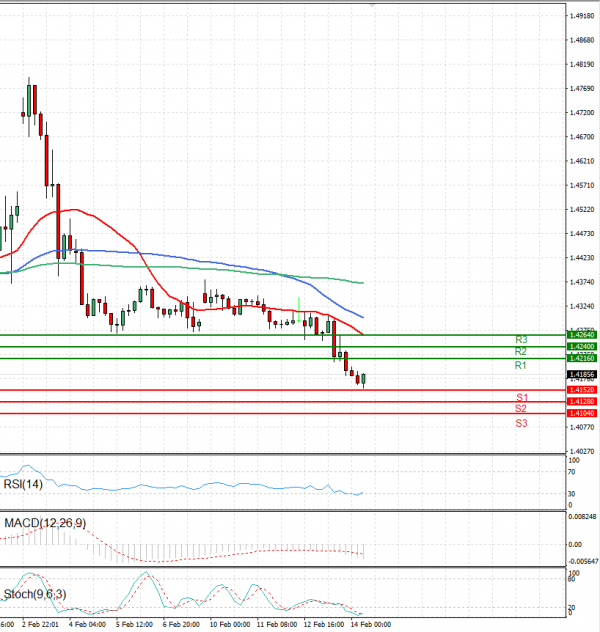Click the 1.40770 price axis value
600x632 pixels.
582,427
